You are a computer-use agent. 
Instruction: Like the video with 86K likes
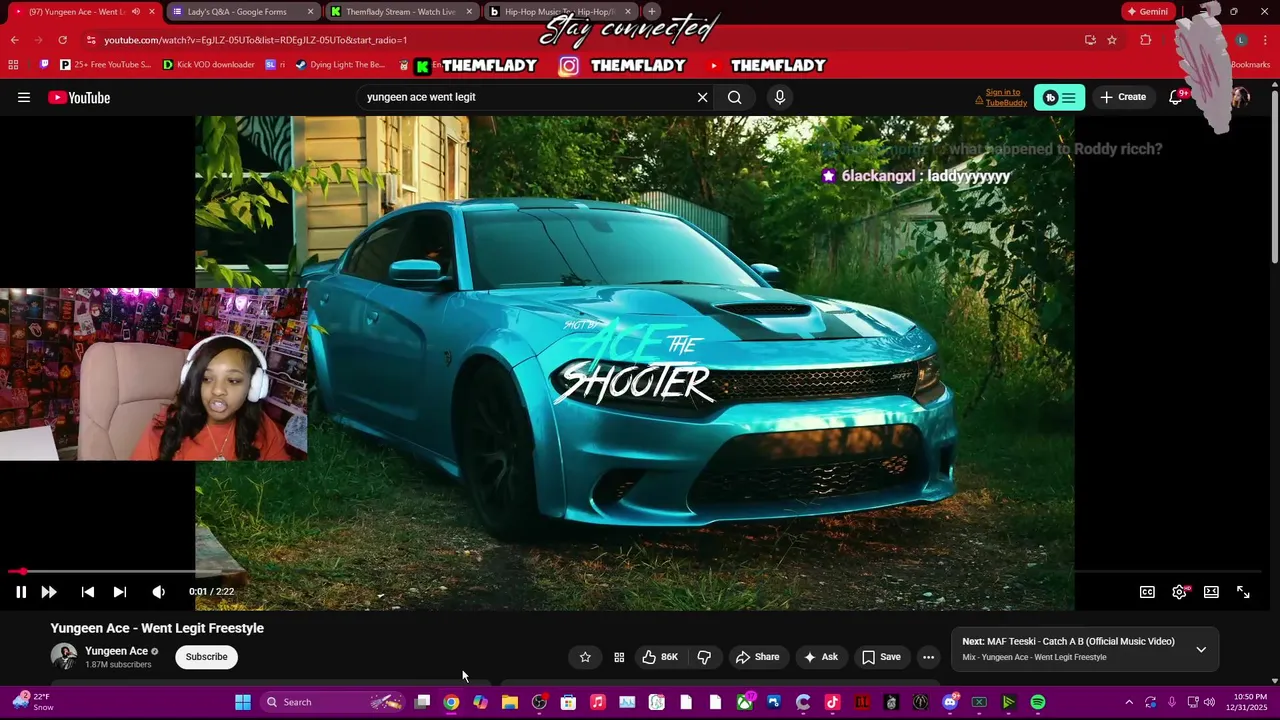coord(660,657)
